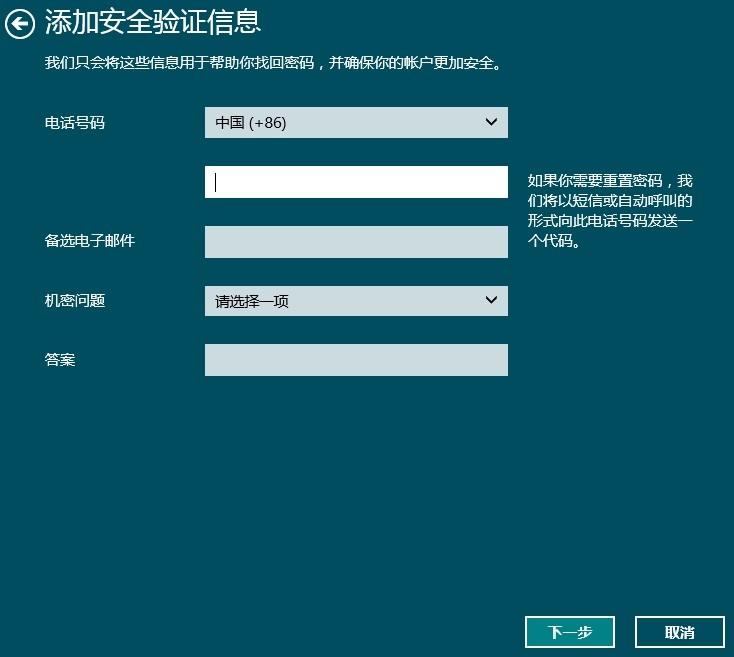734x657 pixels.
Task: Click the 机密问题 label
Action: point(75,300)
